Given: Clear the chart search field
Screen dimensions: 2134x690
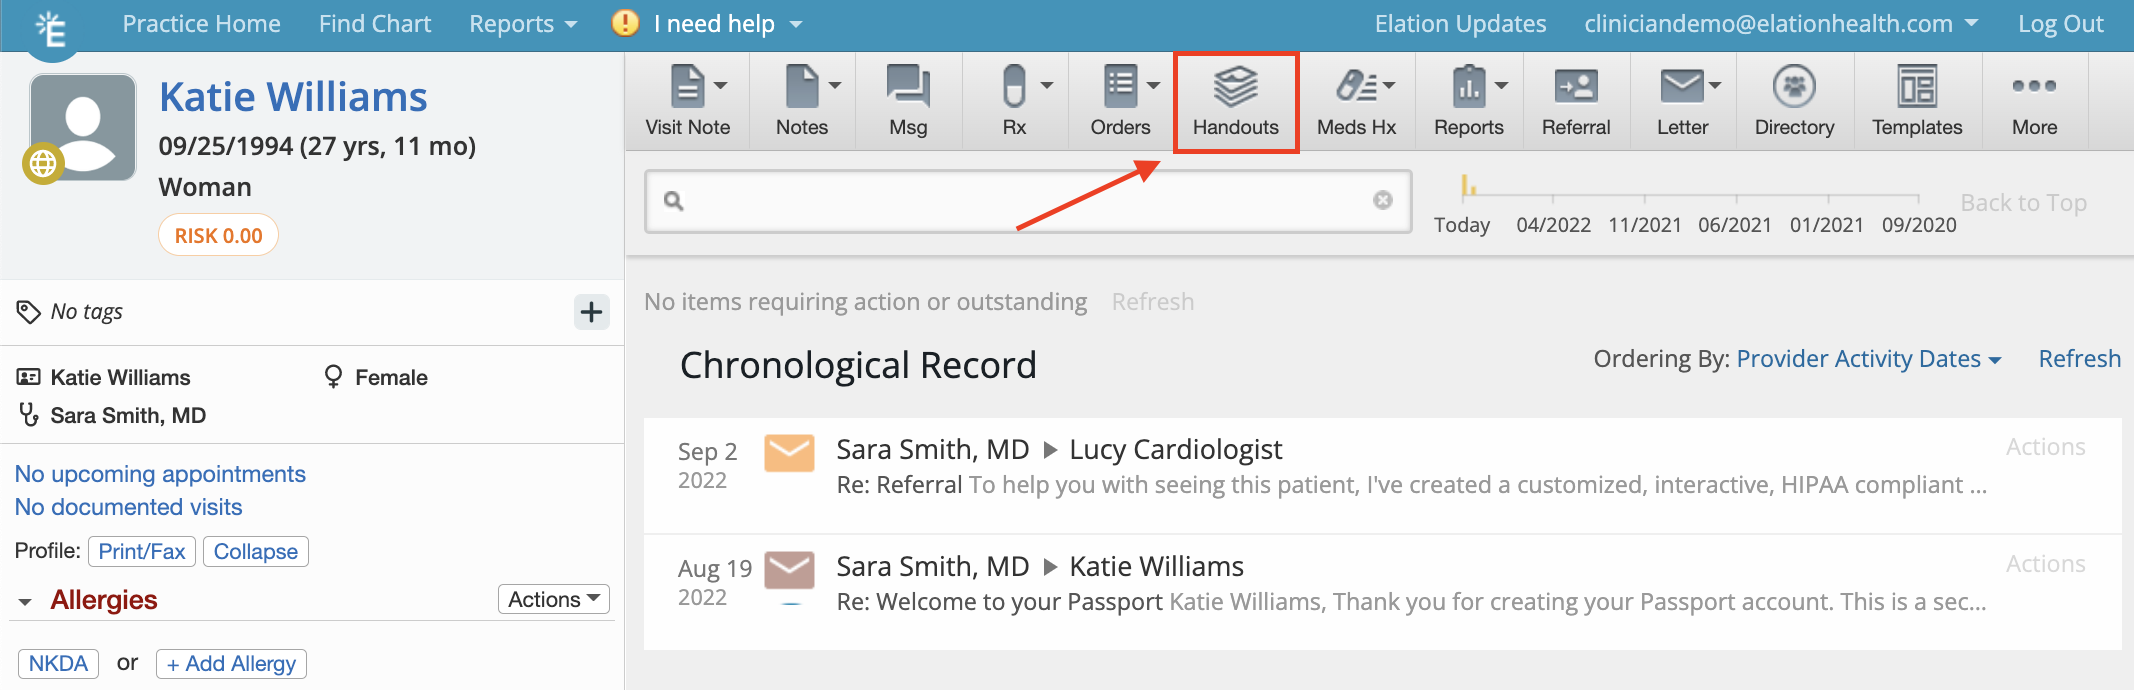Looking at the screenshot, I should click(x=1383, y=200).
